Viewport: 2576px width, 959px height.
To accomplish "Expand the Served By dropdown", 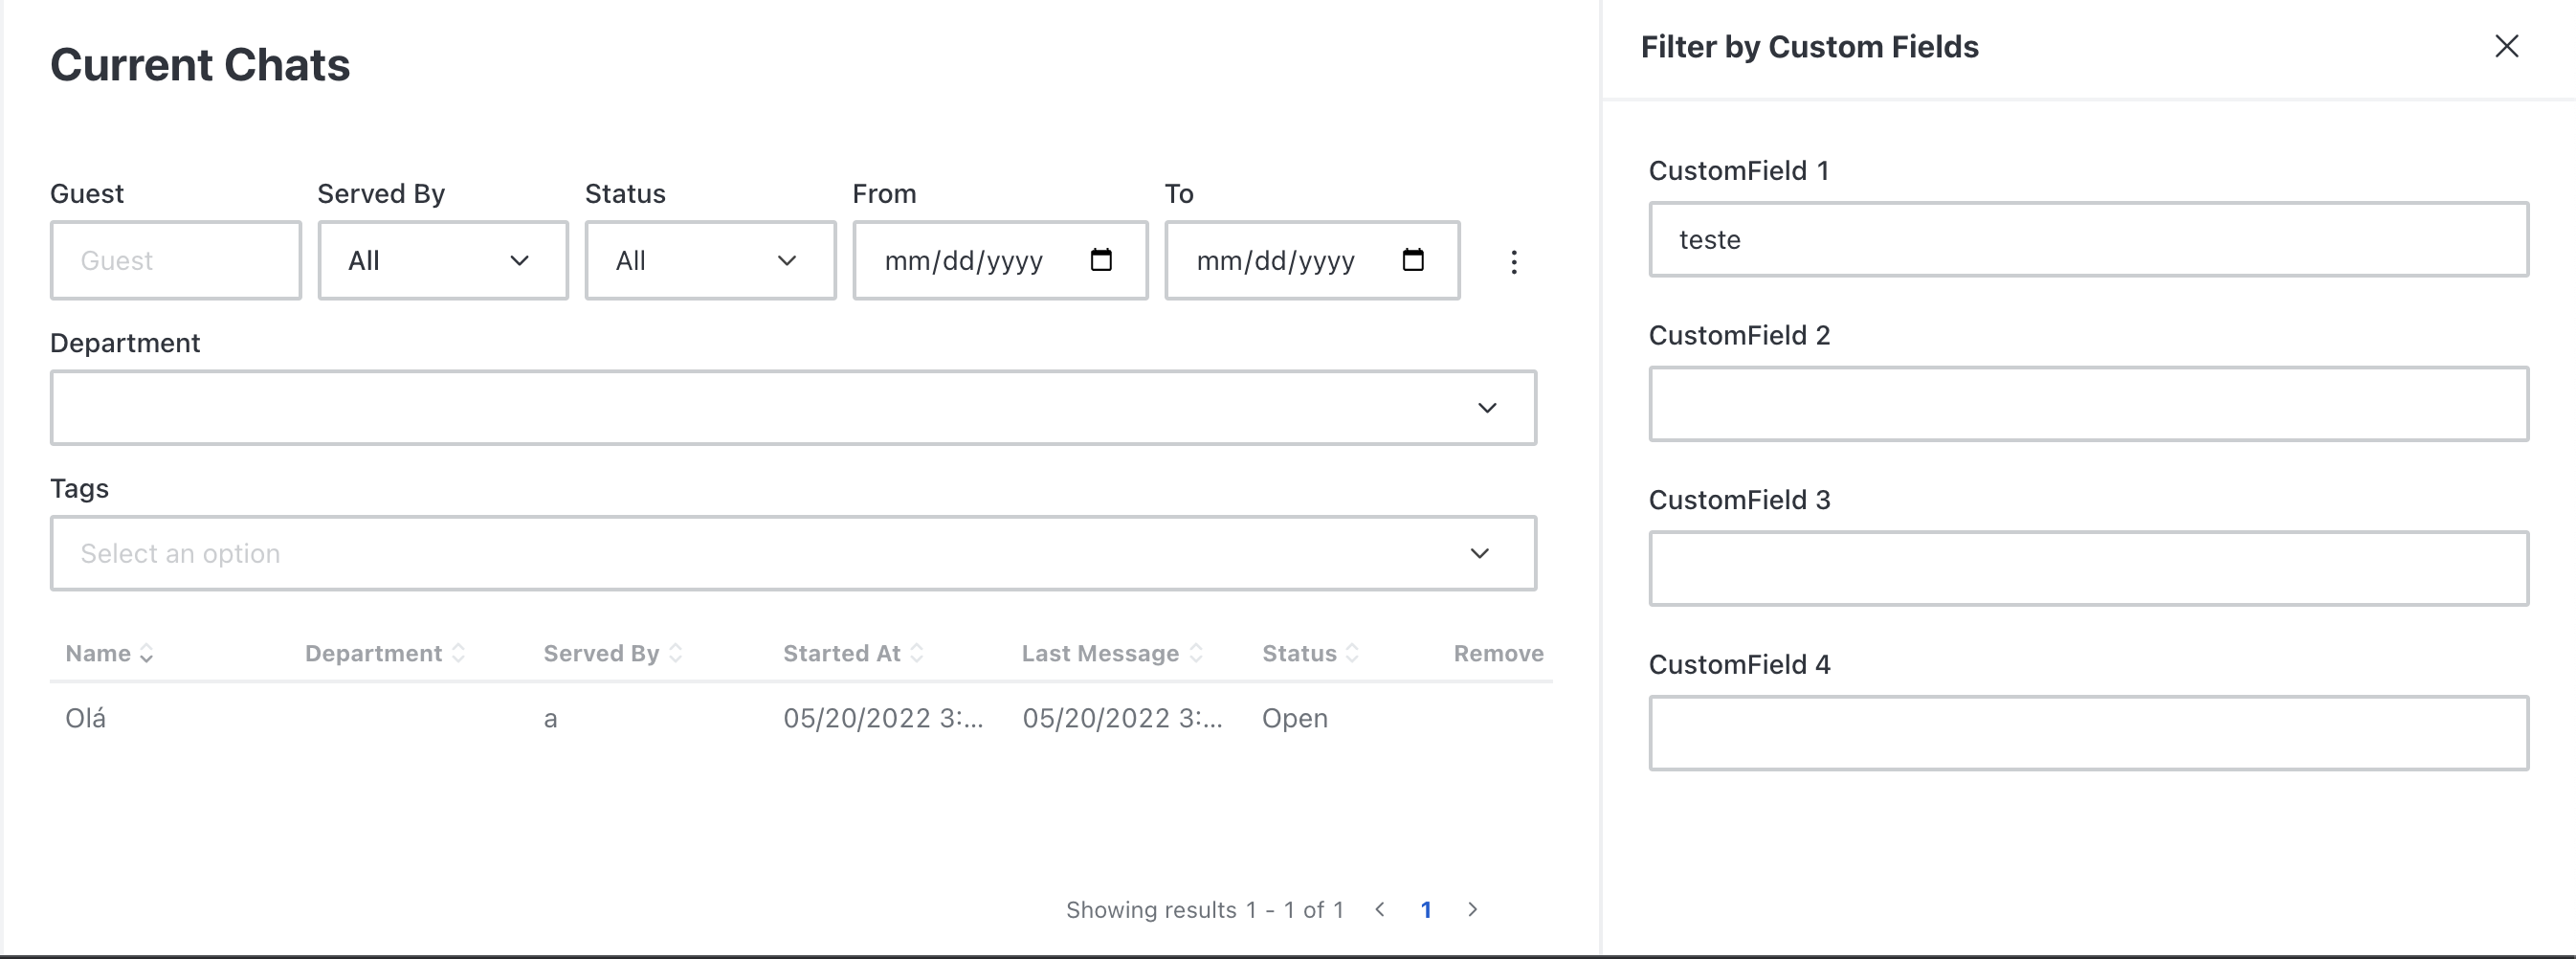I will tap(443, 260).
